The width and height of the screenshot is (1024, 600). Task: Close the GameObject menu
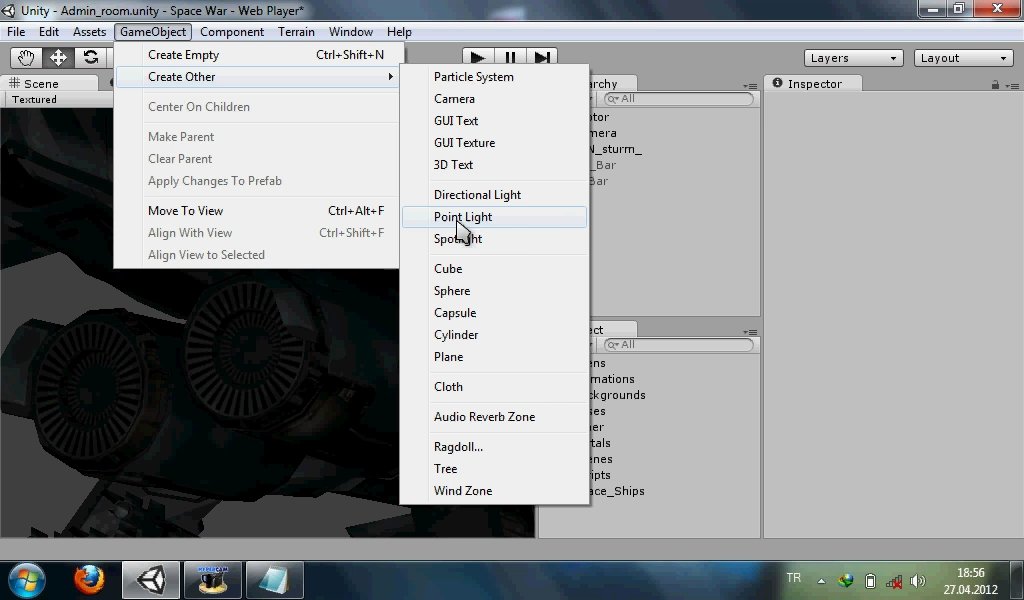(153, 32)
